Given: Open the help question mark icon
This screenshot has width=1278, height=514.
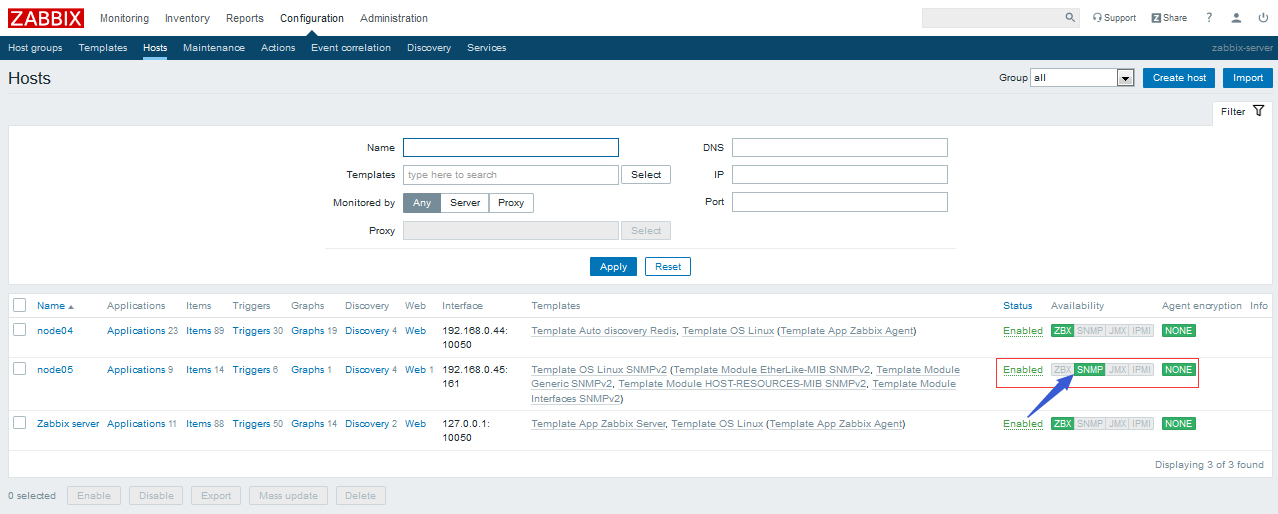Looking at the screenshot, I should (1209, 18).
